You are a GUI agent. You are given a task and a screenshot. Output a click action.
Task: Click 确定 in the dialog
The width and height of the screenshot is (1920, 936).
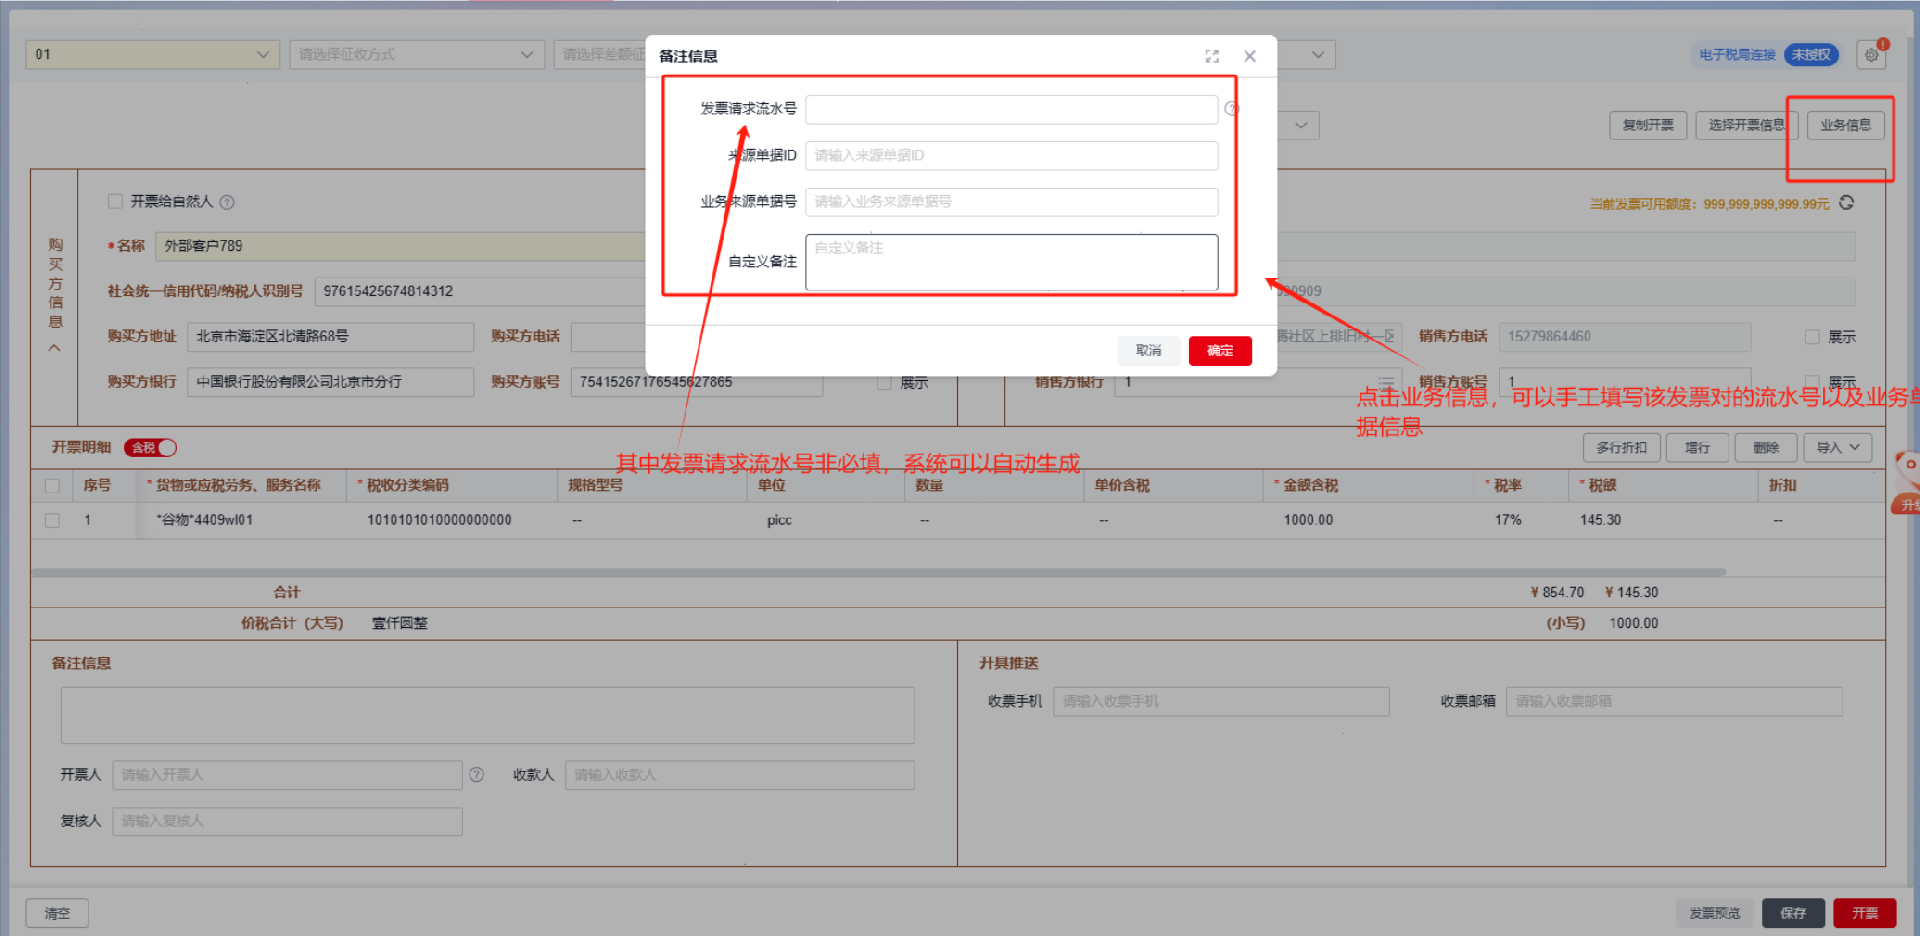coord(1219,351)
